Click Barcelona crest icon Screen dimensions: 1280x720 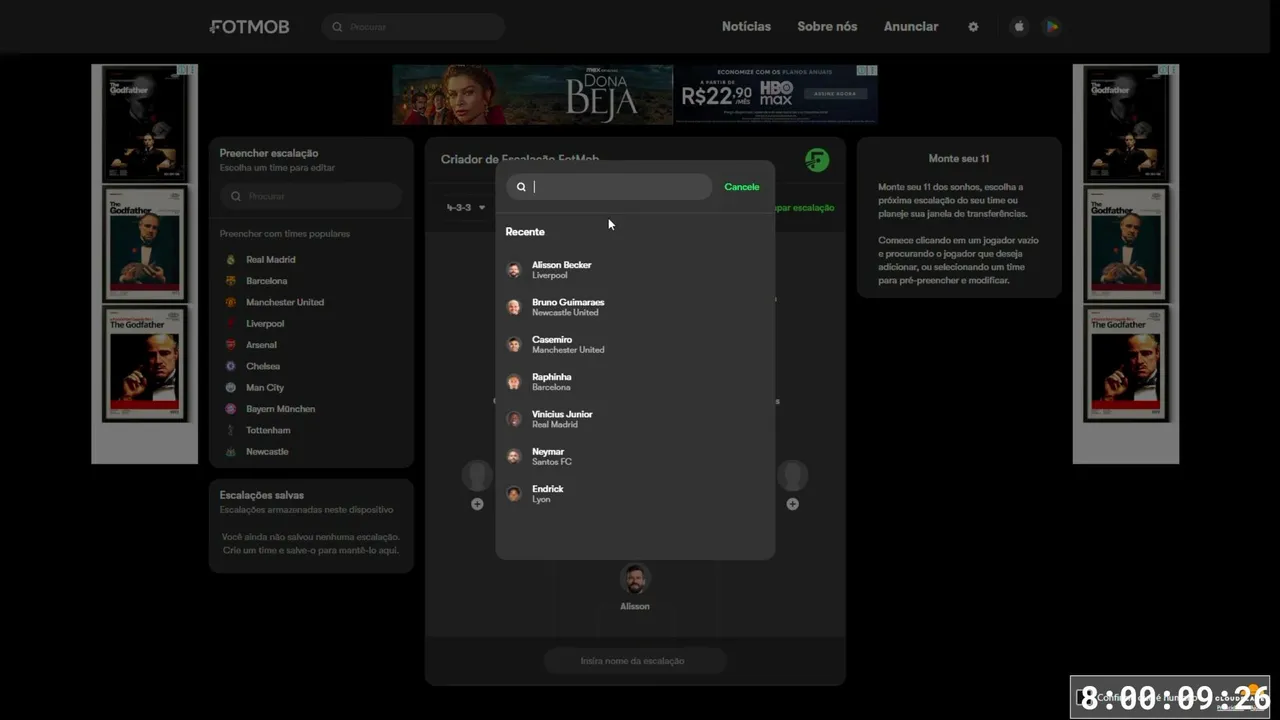[231, 281]
